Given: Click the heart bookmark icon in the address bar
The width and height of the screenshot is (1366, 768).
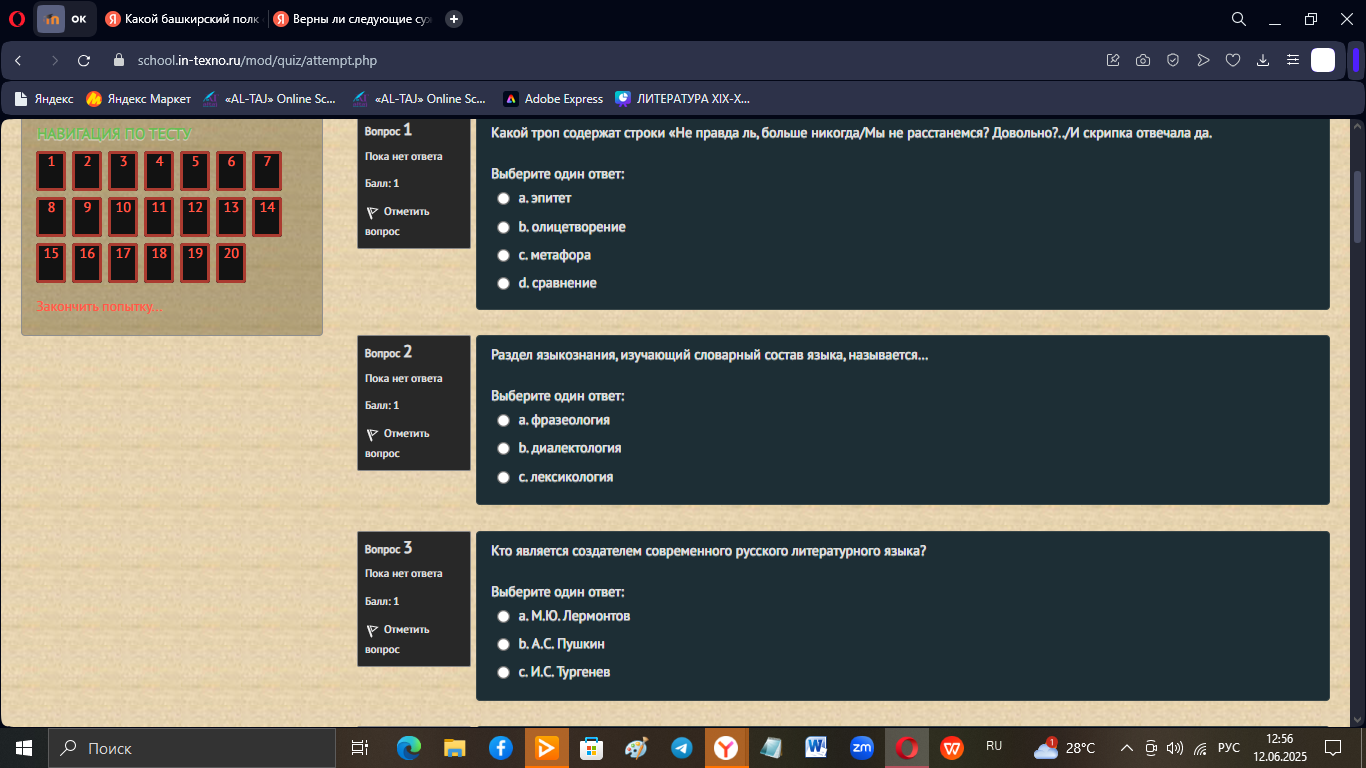Looking at the screenshot, I should click(x=1233, y=61).
